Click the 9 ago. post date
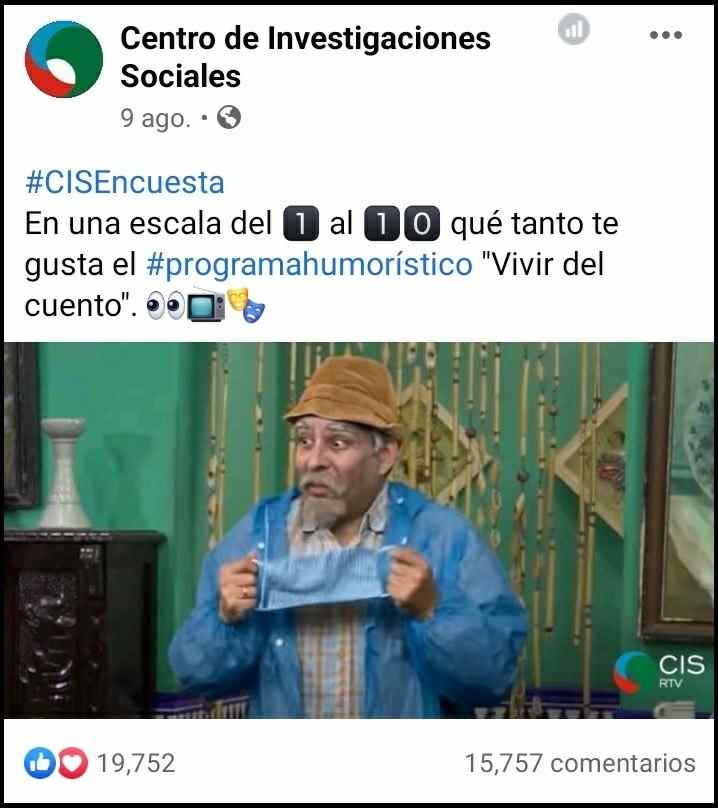 [156, 118]
